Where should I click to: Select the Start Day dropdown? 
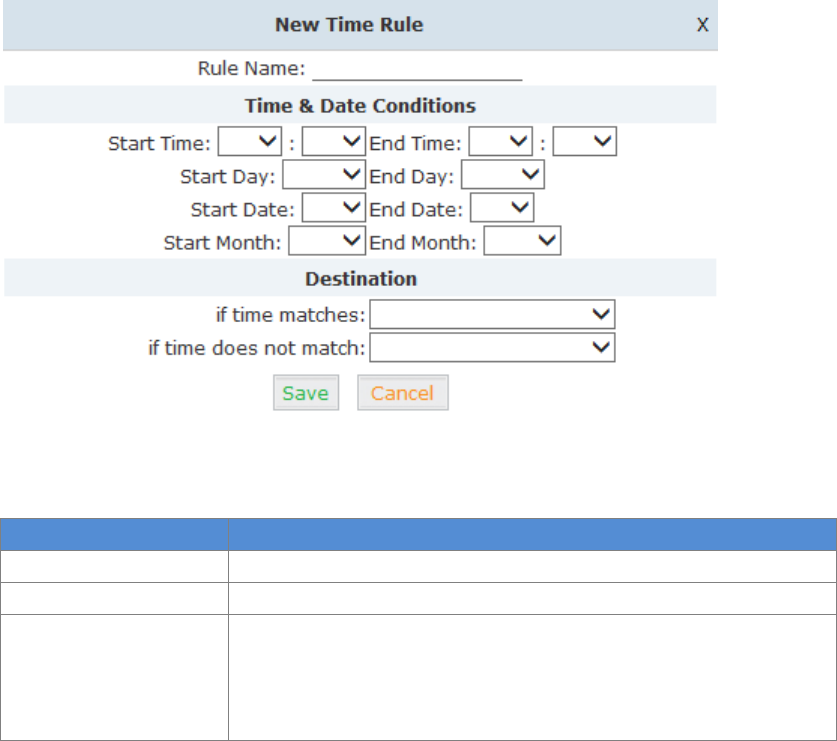pyautogui.click(x=324, y=177)
